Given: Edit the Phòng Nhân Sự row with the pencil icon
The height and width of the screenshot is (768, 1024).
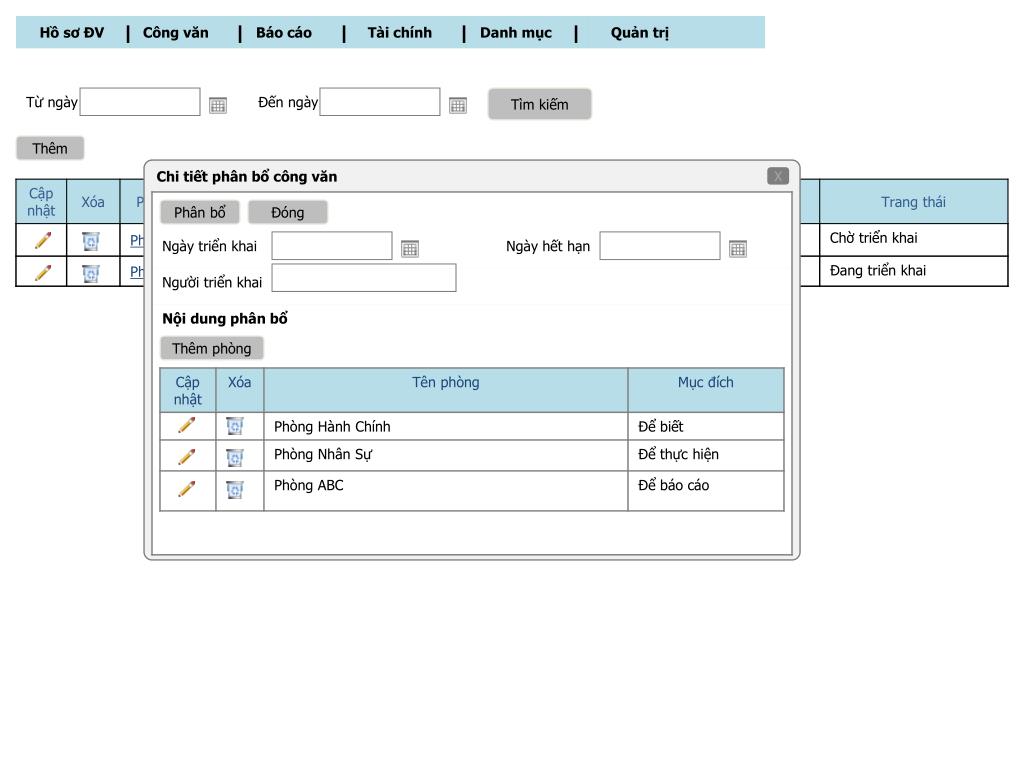Looking at the screenshot, I should click(x=187, y=456).
